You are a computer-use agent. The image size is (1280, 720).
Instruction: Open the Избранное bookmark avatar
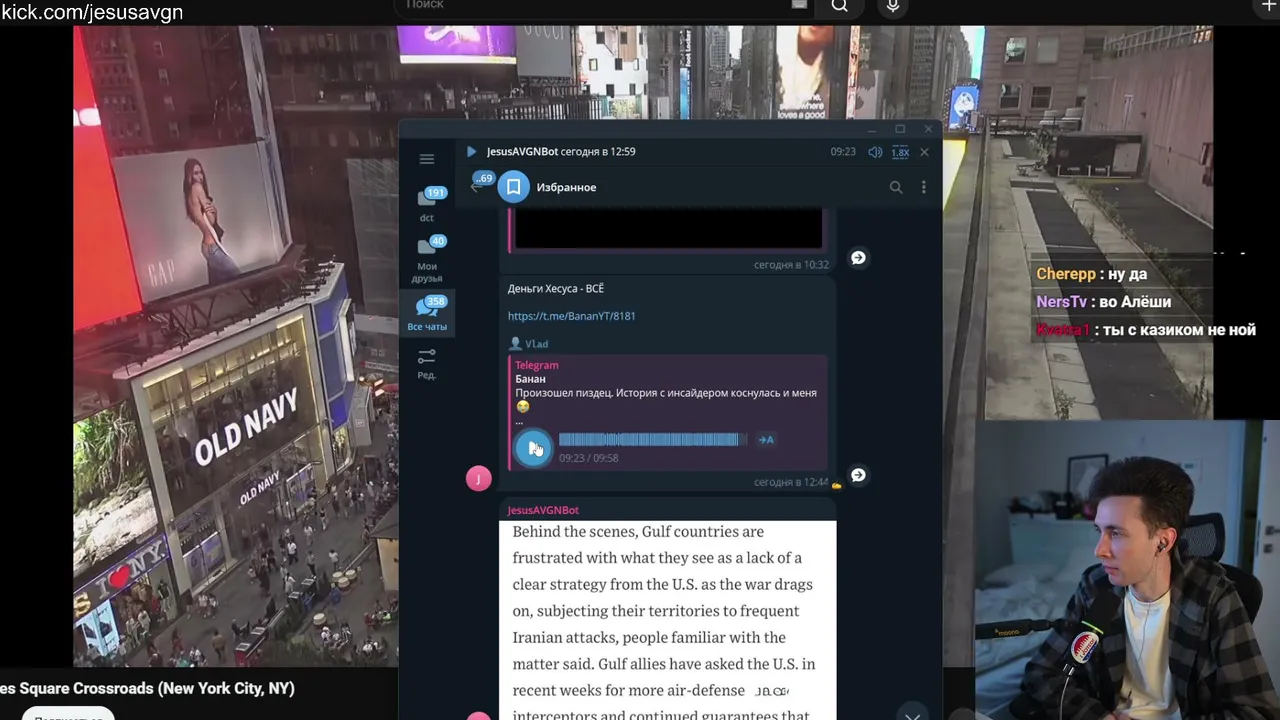[x=513, y=187]
